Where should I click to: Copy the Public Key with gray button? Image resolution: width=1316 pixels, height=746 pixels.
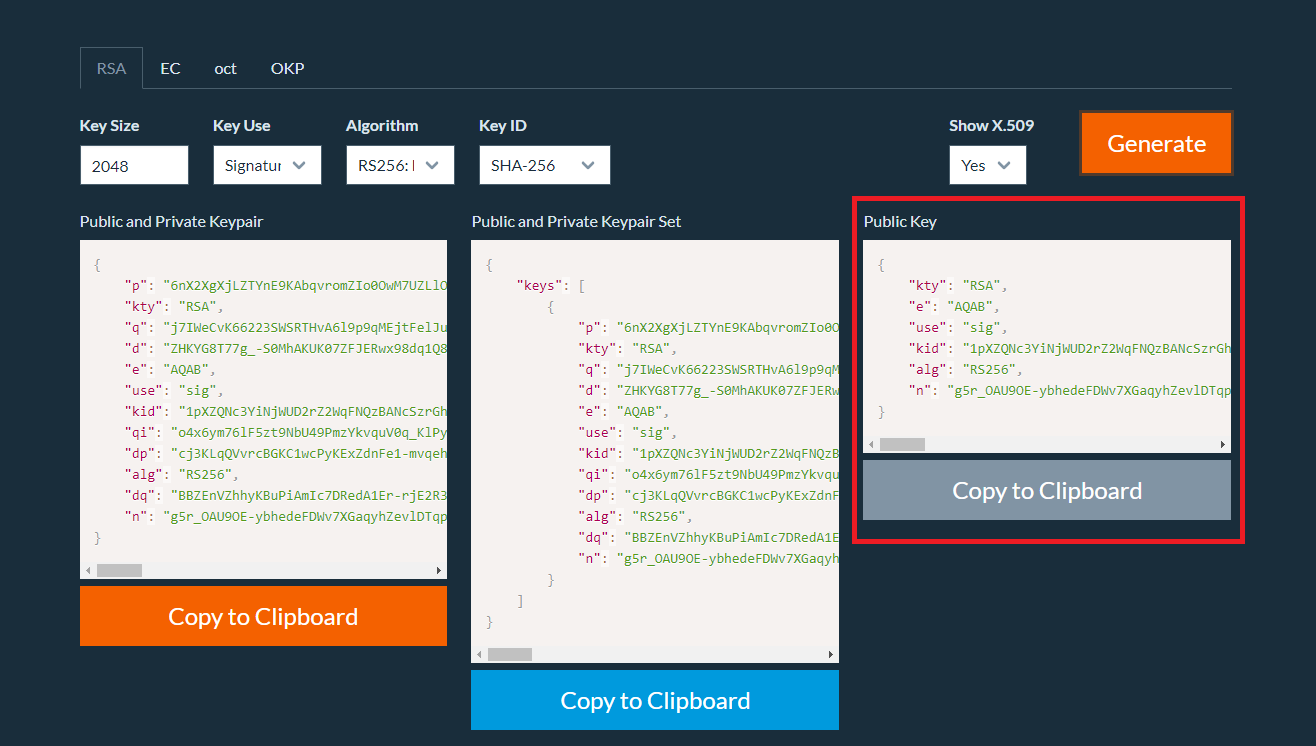click(x=1047, y=490)
